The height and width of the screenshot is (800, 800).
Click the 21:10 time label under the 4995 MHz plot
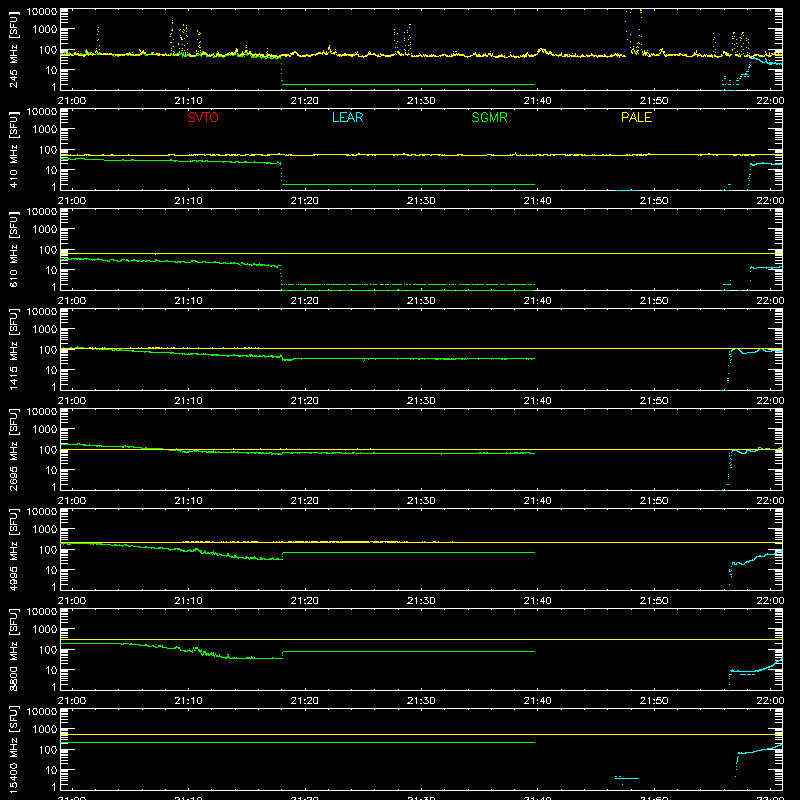click(188, 601)
